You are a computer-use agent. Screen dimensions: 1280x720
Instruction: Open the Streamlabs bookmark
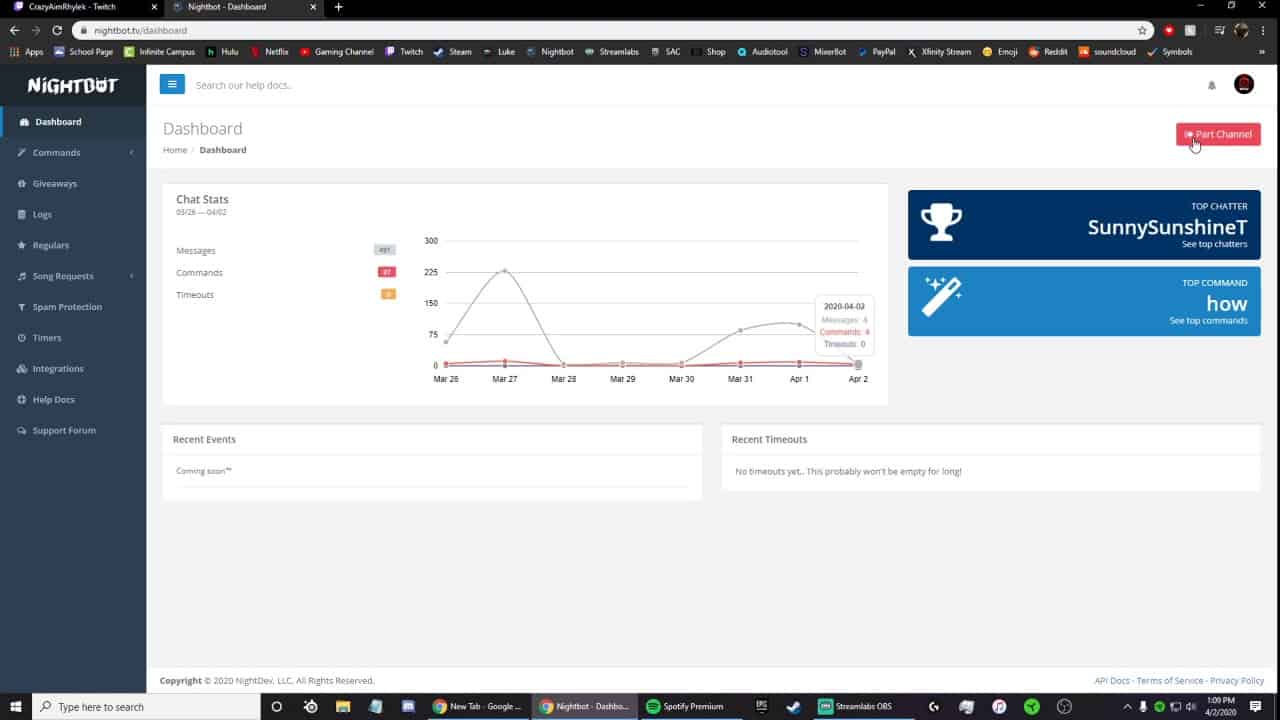tap(612, 52)
